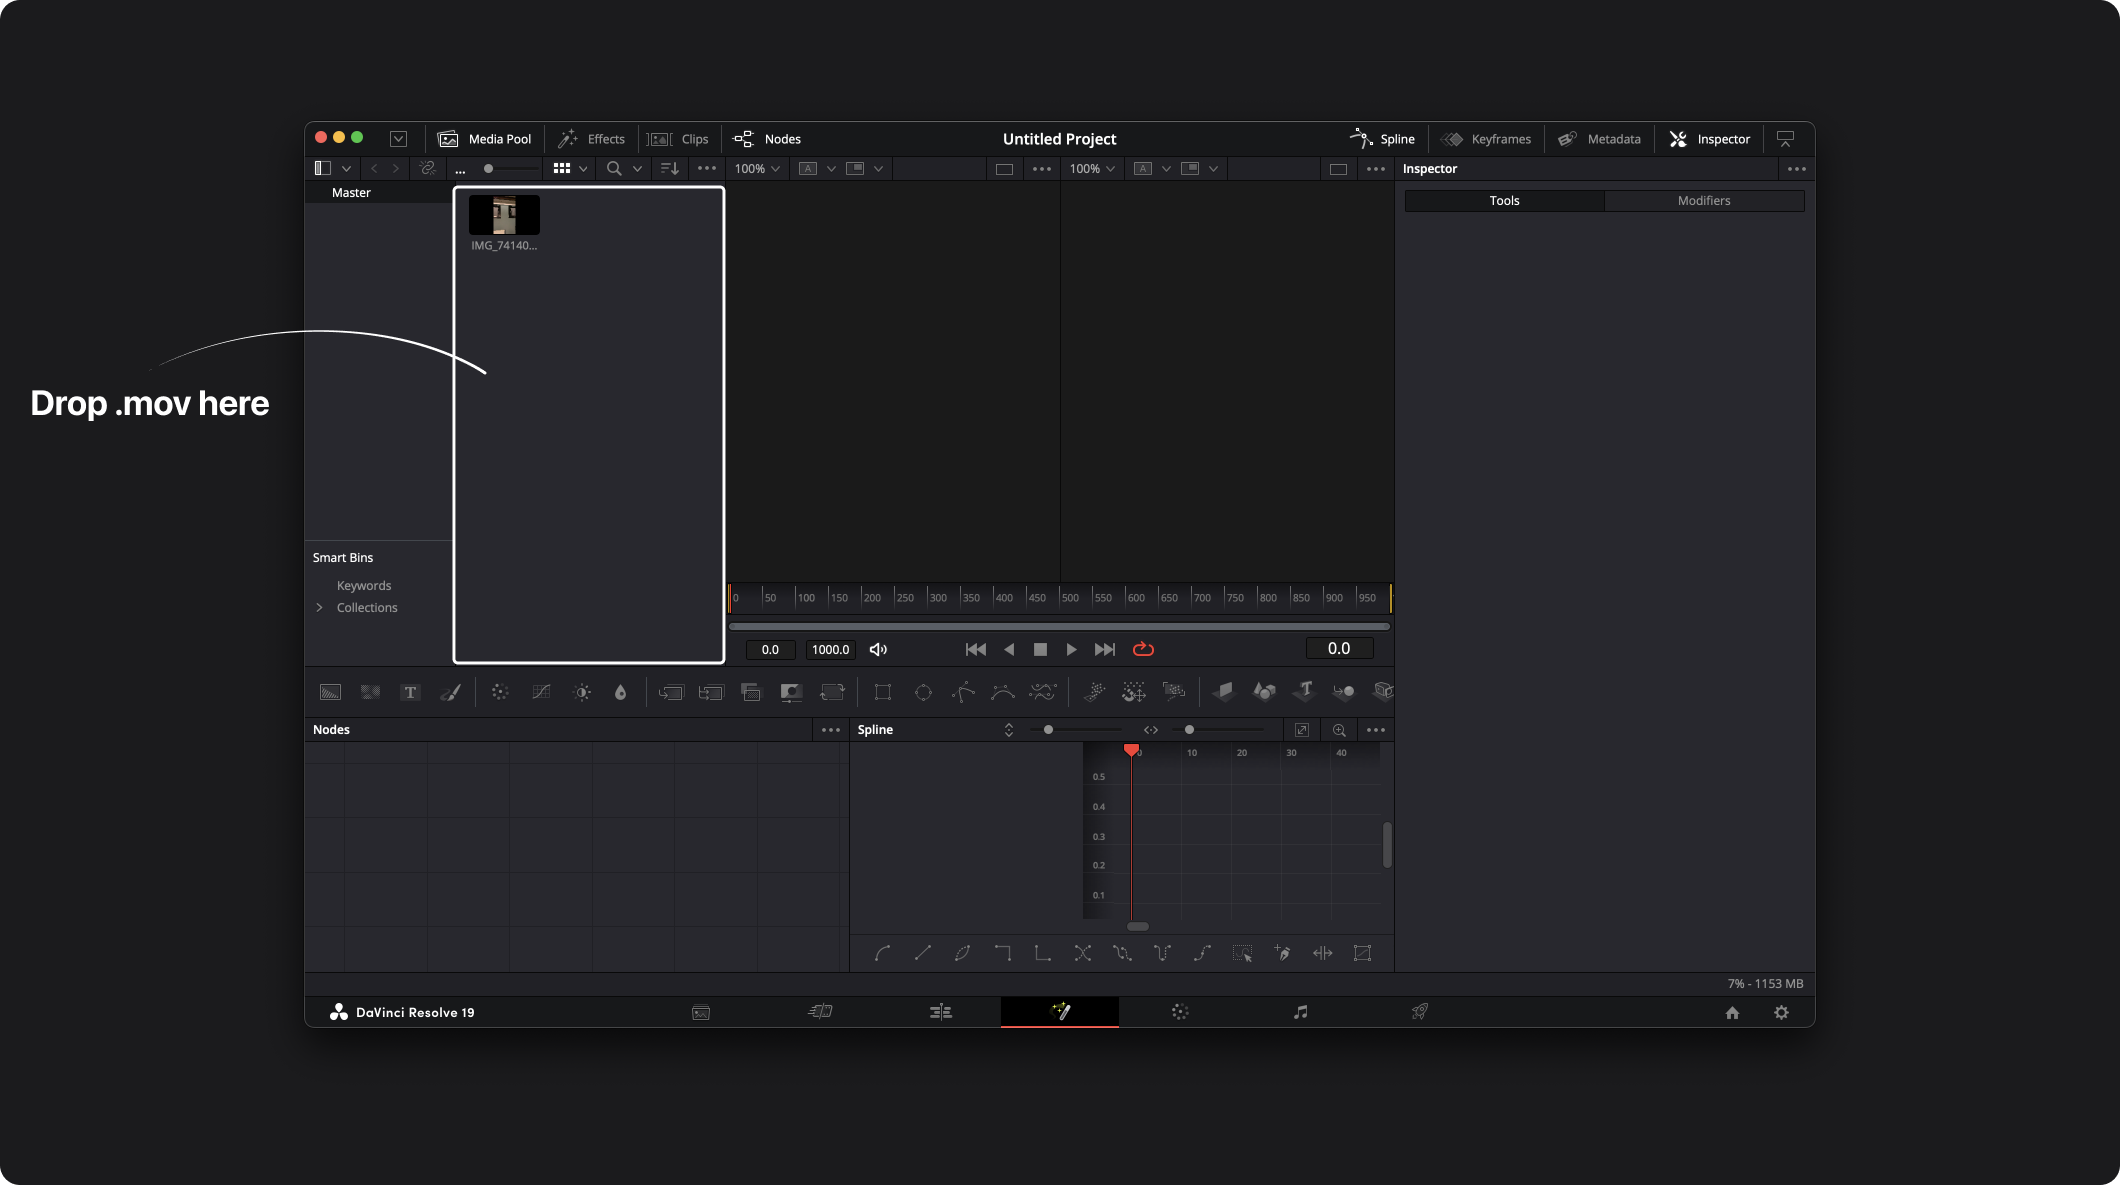Select the IMG_74140 clip thumbnail
The height and width of the screenshot is (1185, 2120).
point(504,215)
